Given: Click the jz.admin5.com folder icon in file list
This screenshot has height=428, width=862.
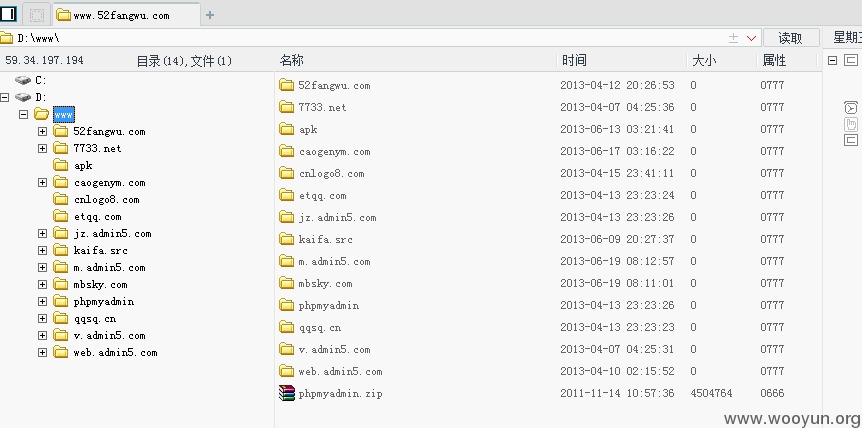Looking at the screenshot, I should pos(286,217).
